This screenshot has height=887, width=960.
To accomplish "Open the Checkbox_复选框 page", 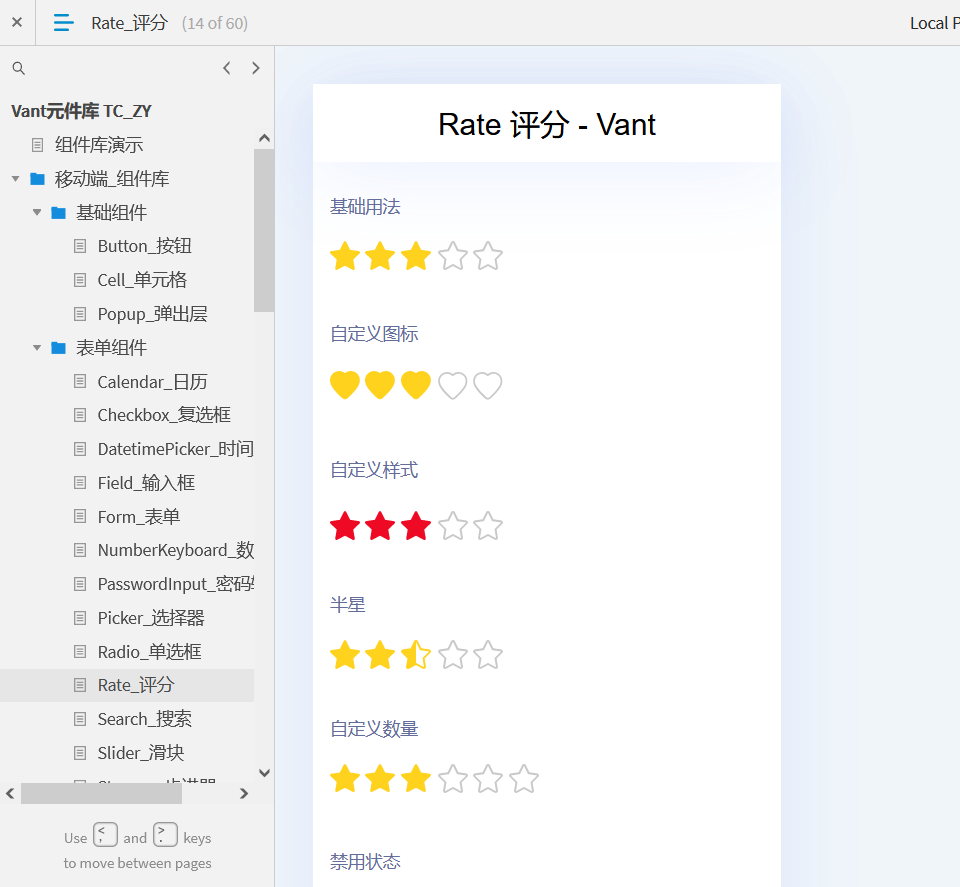I will (164, 415).
